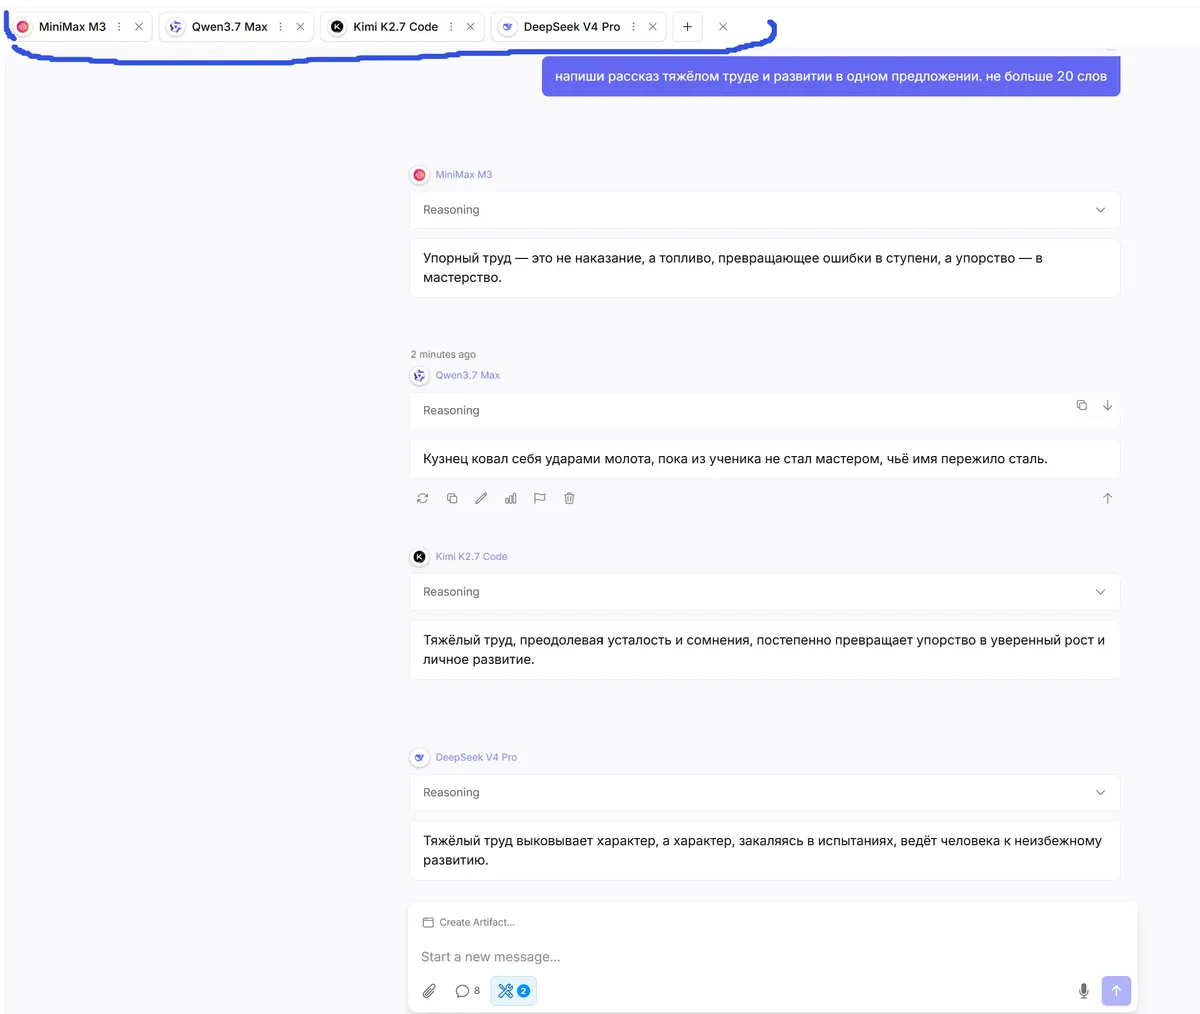Switch to the MiniMax M3 tab
Screen dimensions: 1200x1014
[x=72, y=27]
